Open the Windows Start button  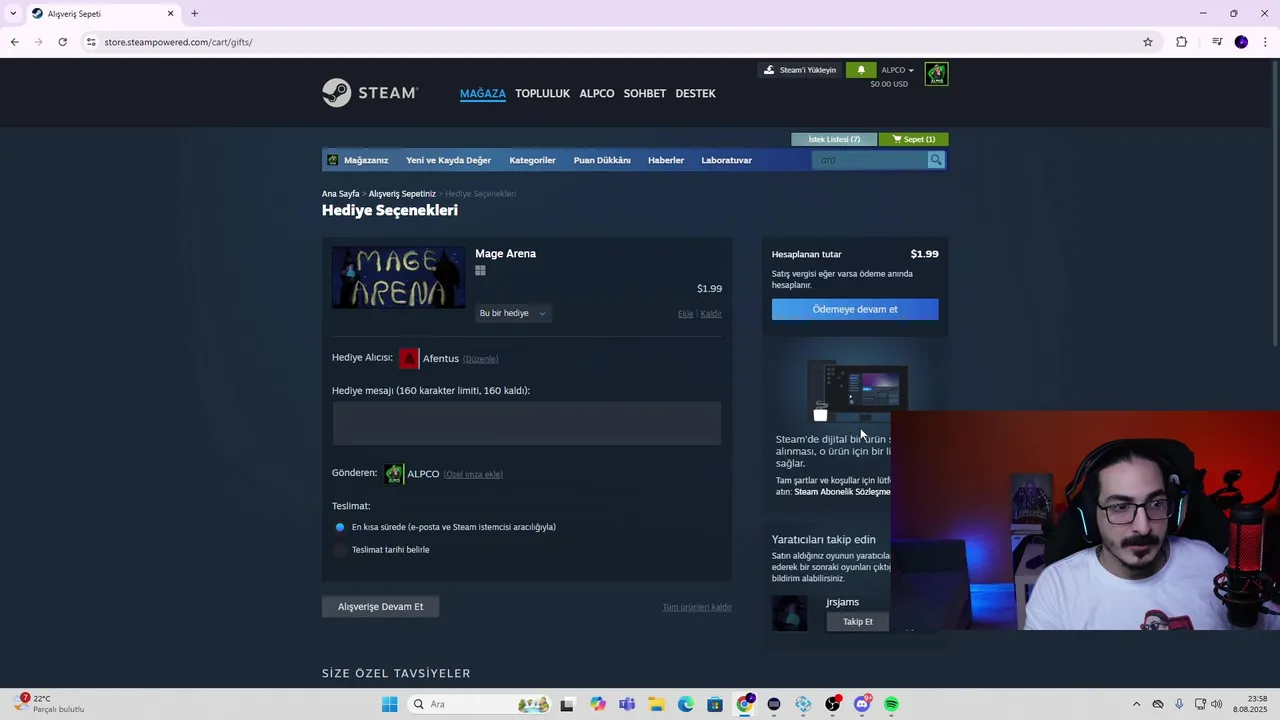tap(389, 704)
